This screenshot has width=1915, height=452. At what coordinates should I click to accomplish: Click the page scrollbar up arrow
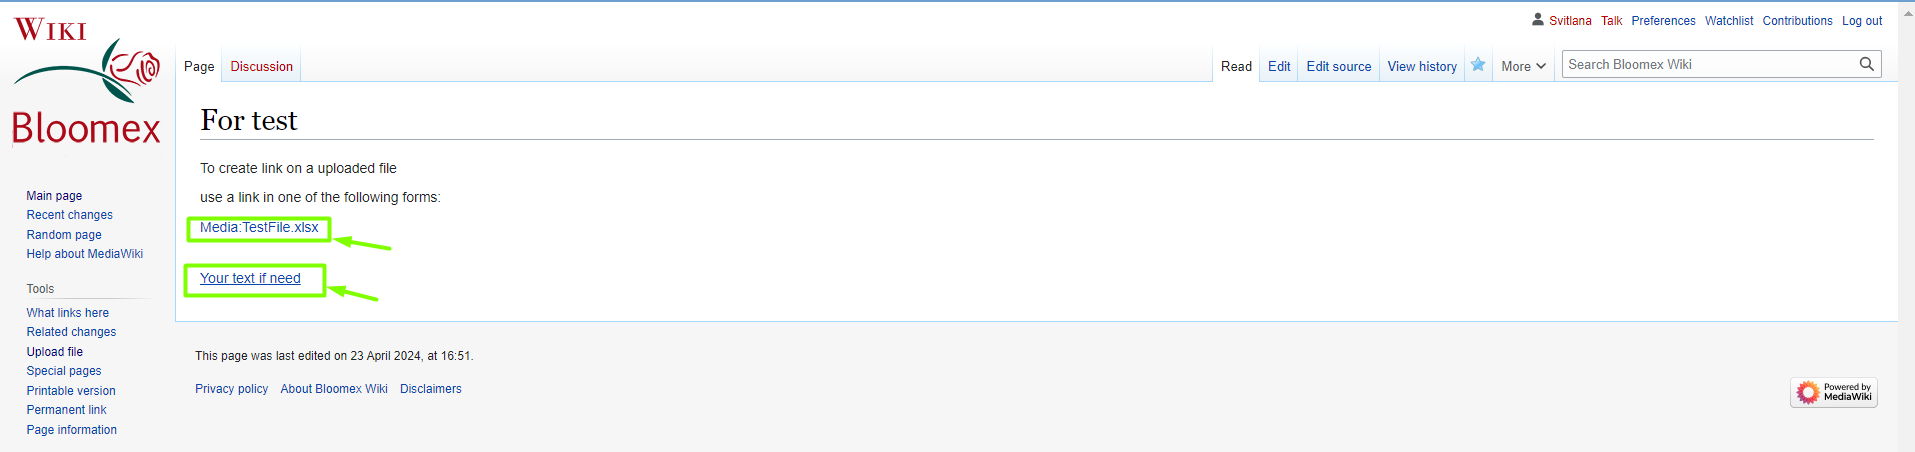point(1906,13)
